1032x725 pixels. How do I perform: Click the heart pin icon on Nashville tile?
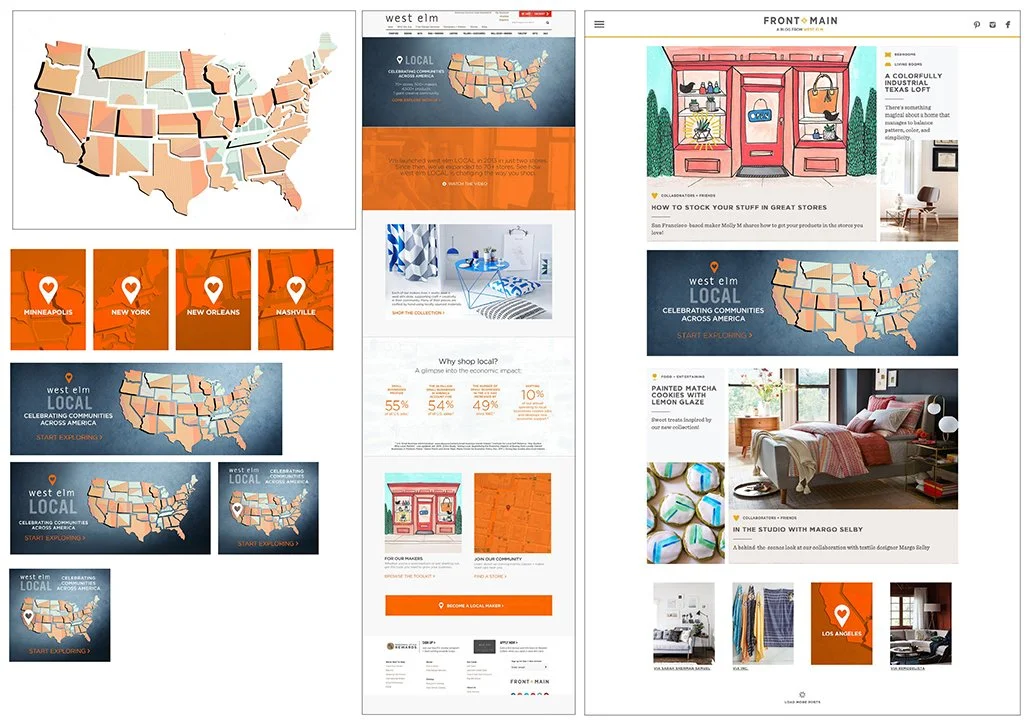296,289
